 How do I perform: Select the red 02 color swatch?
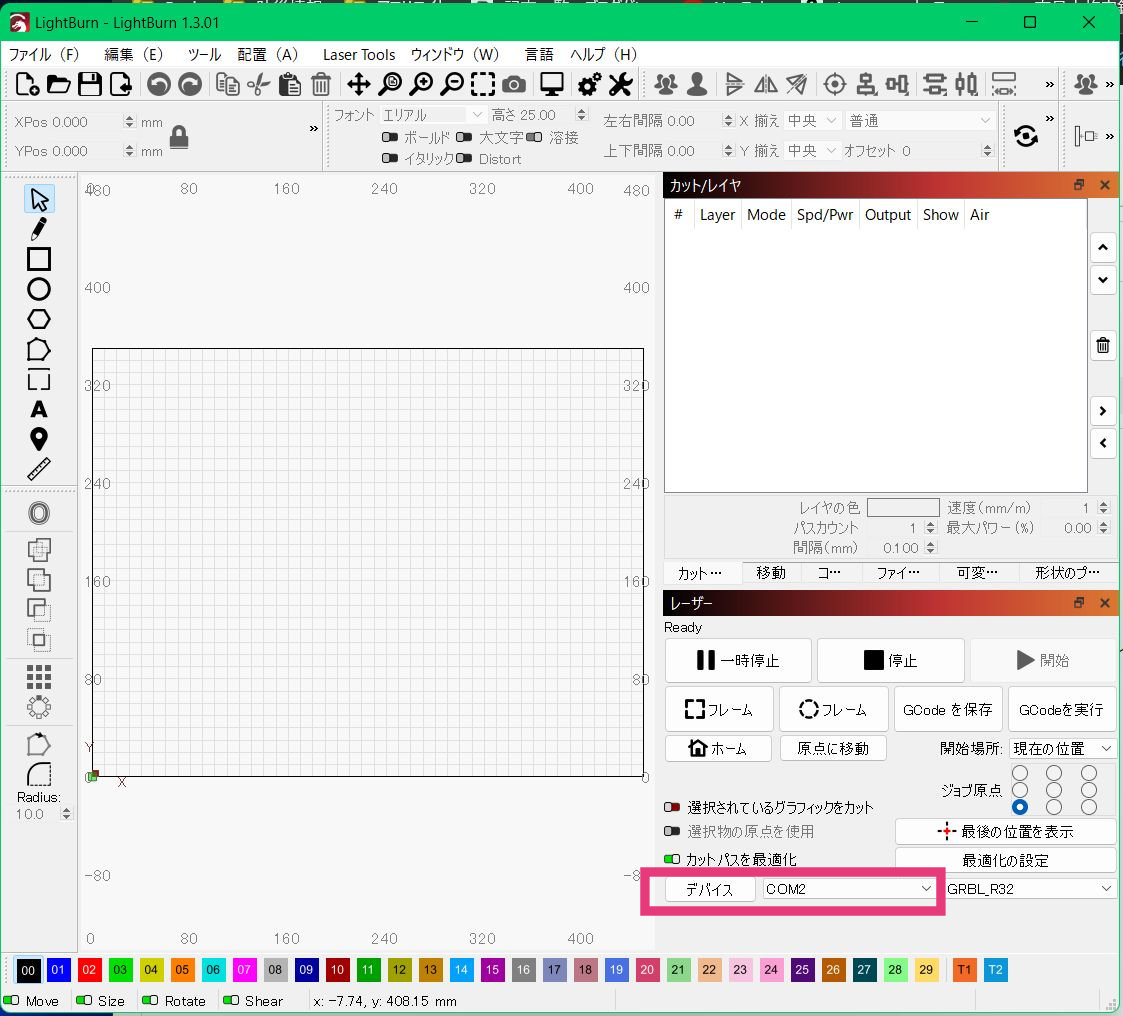pos(89,969)
